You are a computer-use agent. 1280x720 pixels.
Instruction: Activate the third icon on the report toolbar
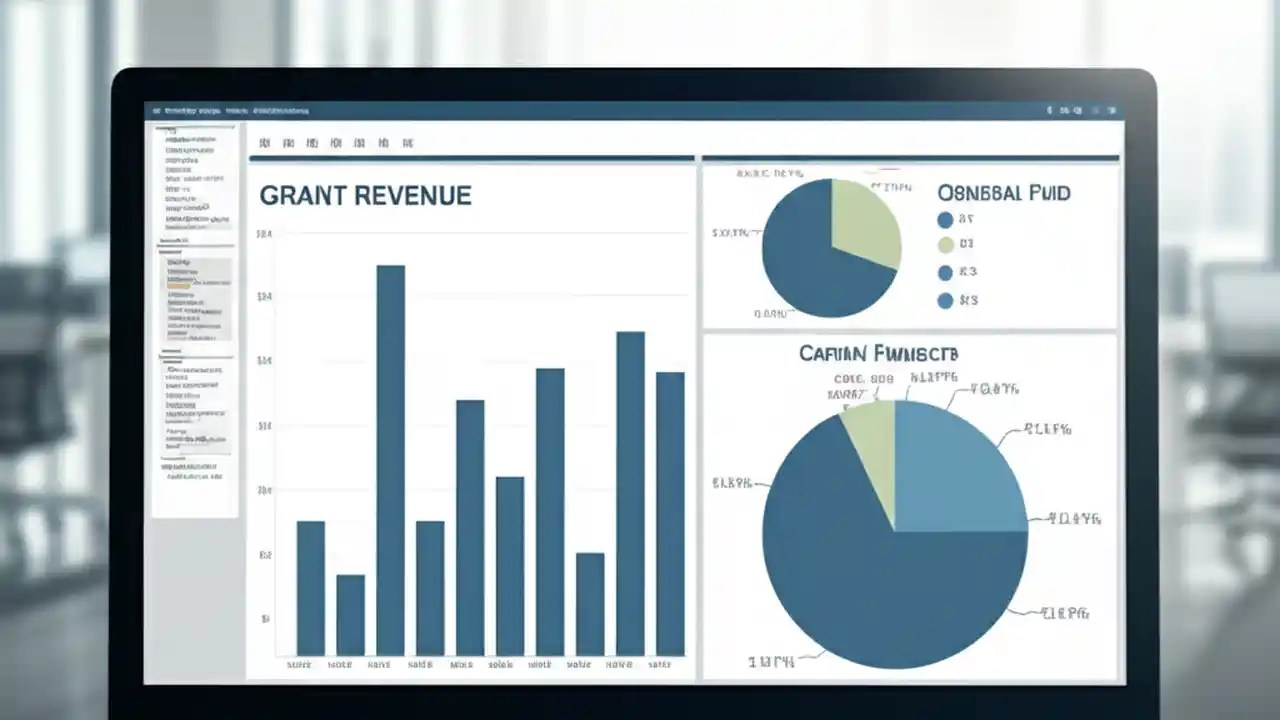pyautogui.click(x=313, y=142)
